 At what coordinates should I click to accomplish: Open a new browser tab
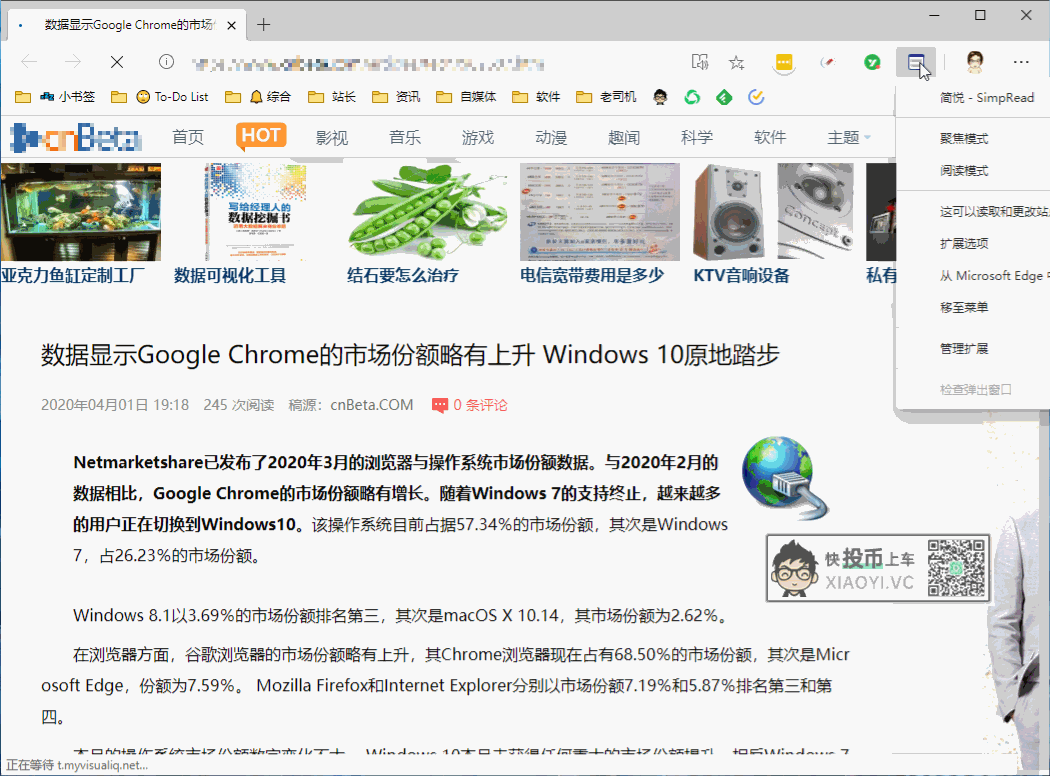264,25
